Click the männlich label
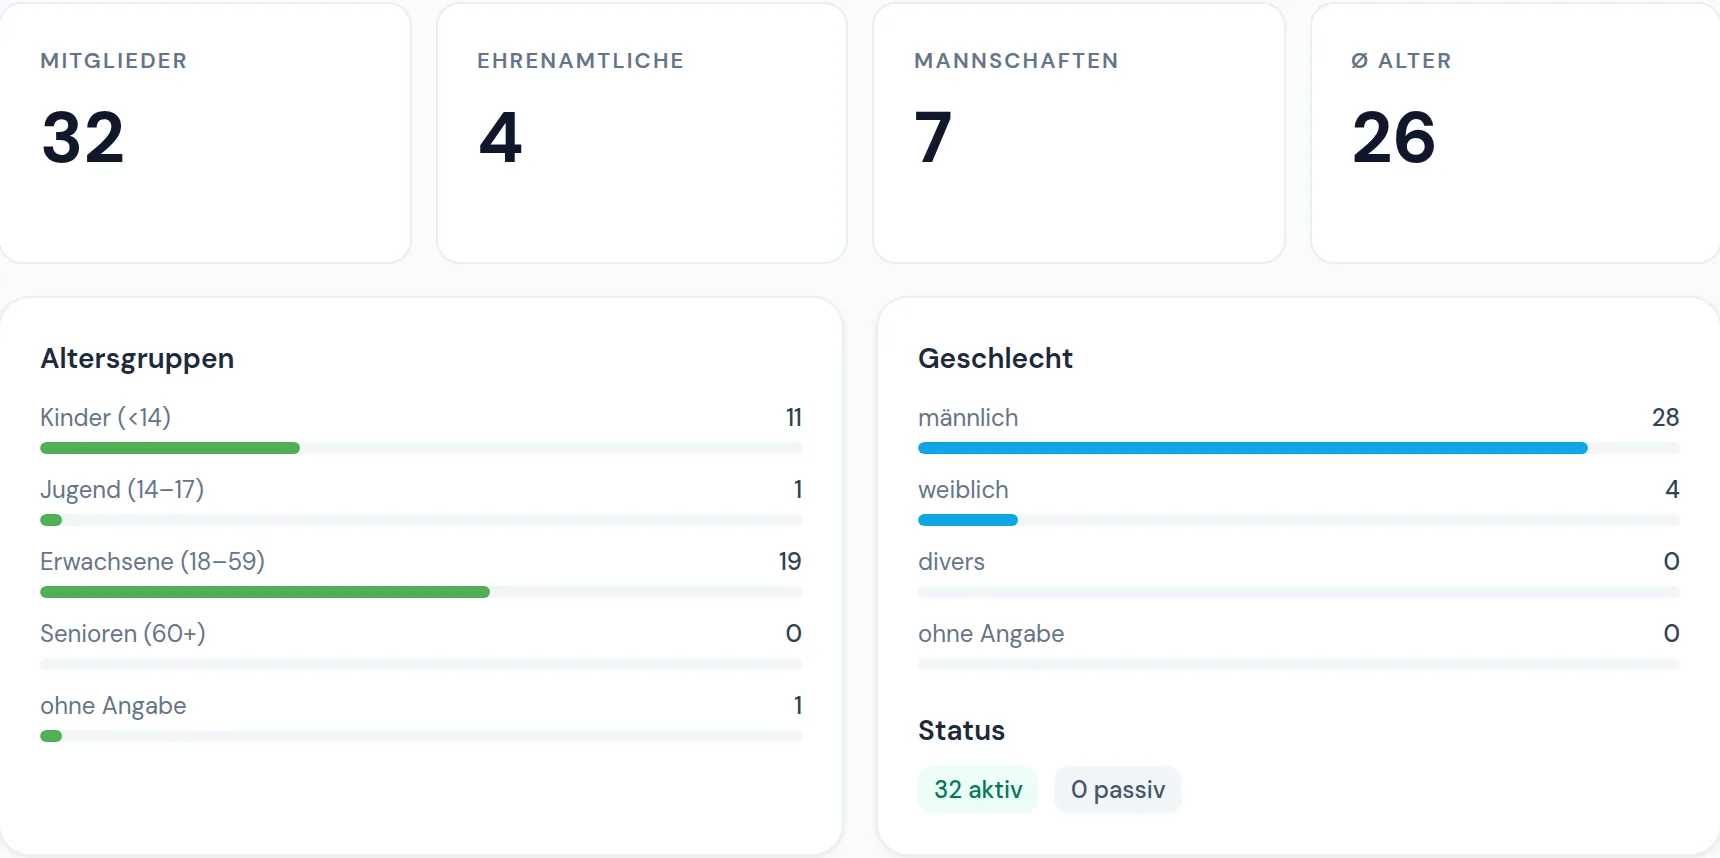Viewport: 1720px width, 858px height. click(968, 417)
